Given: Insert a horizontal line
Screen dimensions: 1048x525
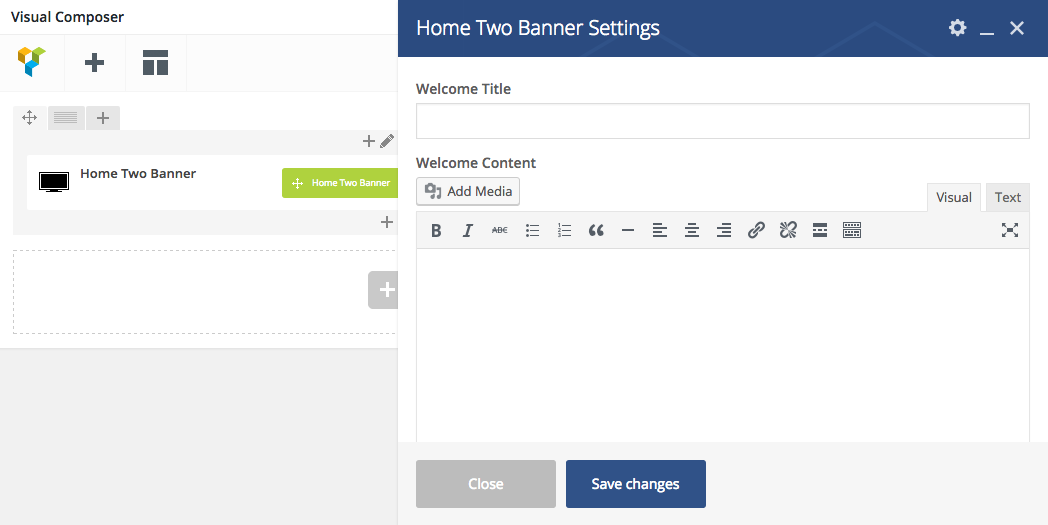Looking at the screenshot, I should (628, 231).
